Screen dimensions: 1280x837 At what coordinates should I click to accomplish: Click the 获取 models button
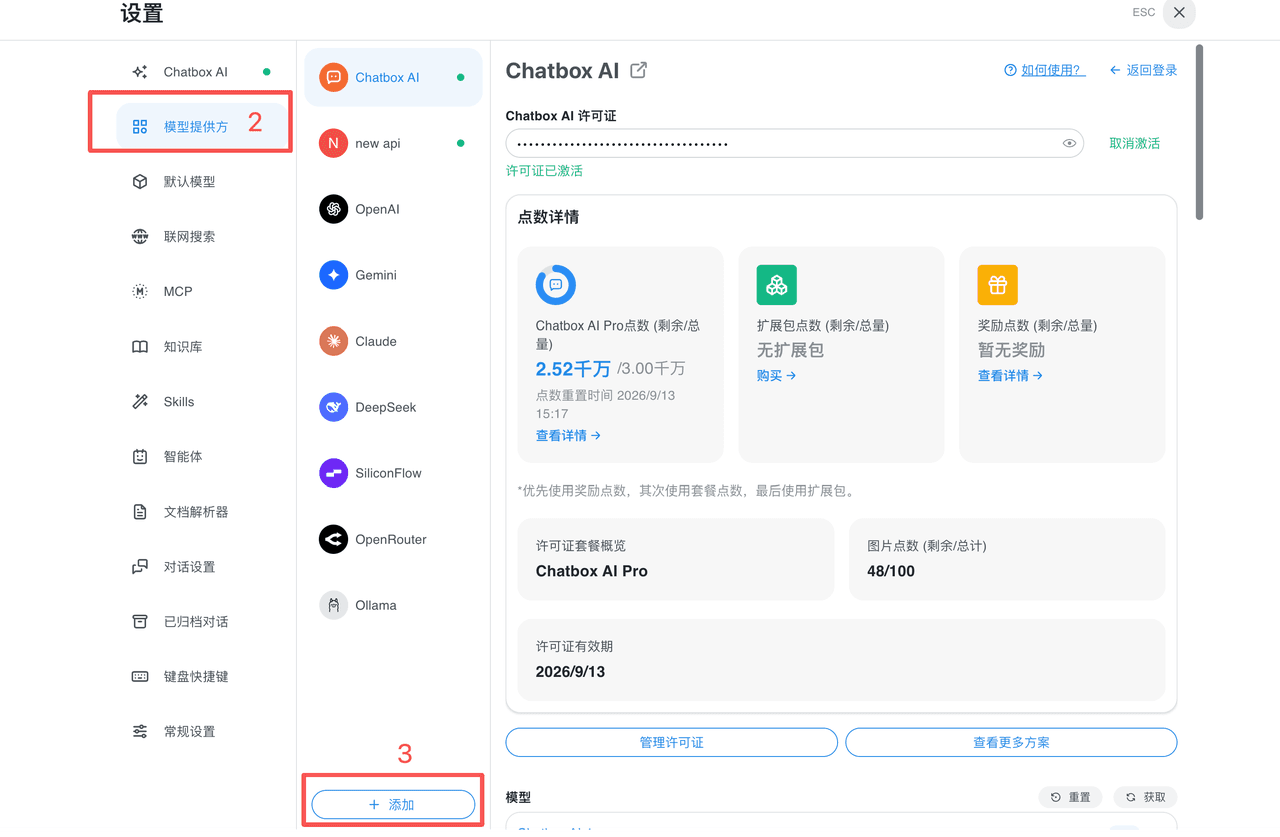coord(1145,797)
